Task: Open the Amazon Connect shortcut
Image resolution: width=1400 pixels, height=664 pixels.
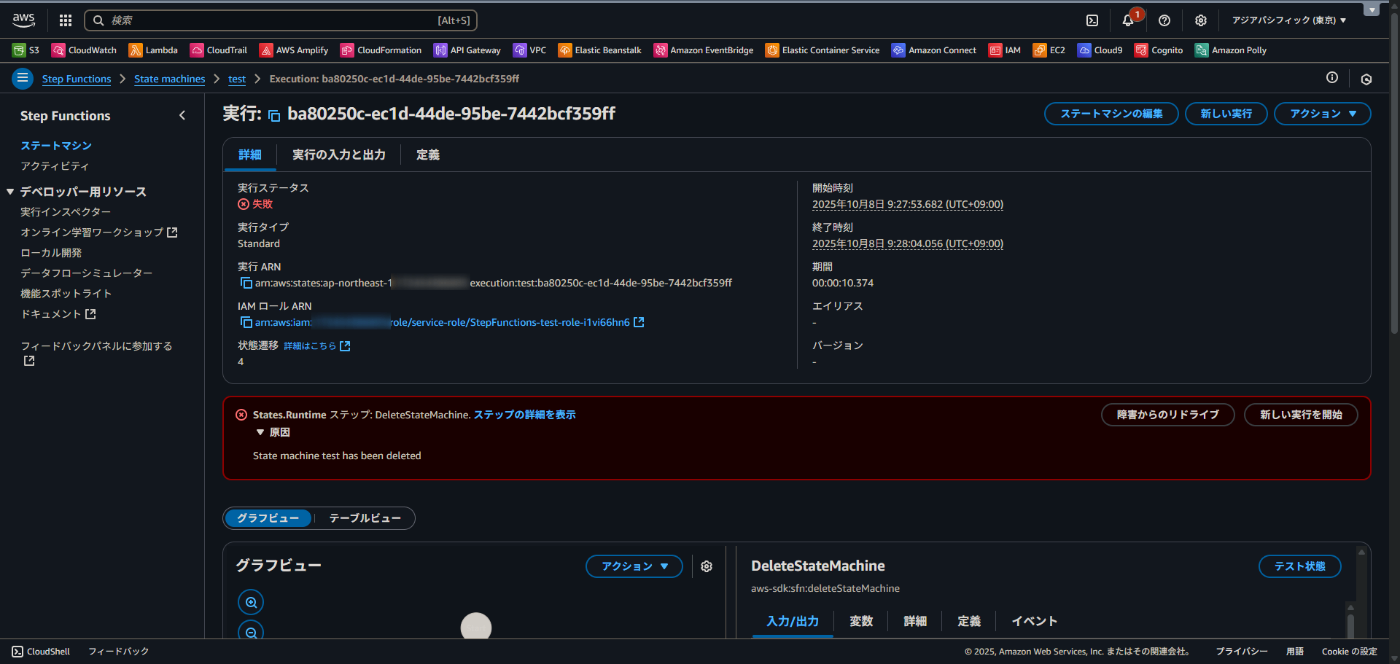Action: pos(934,50)
